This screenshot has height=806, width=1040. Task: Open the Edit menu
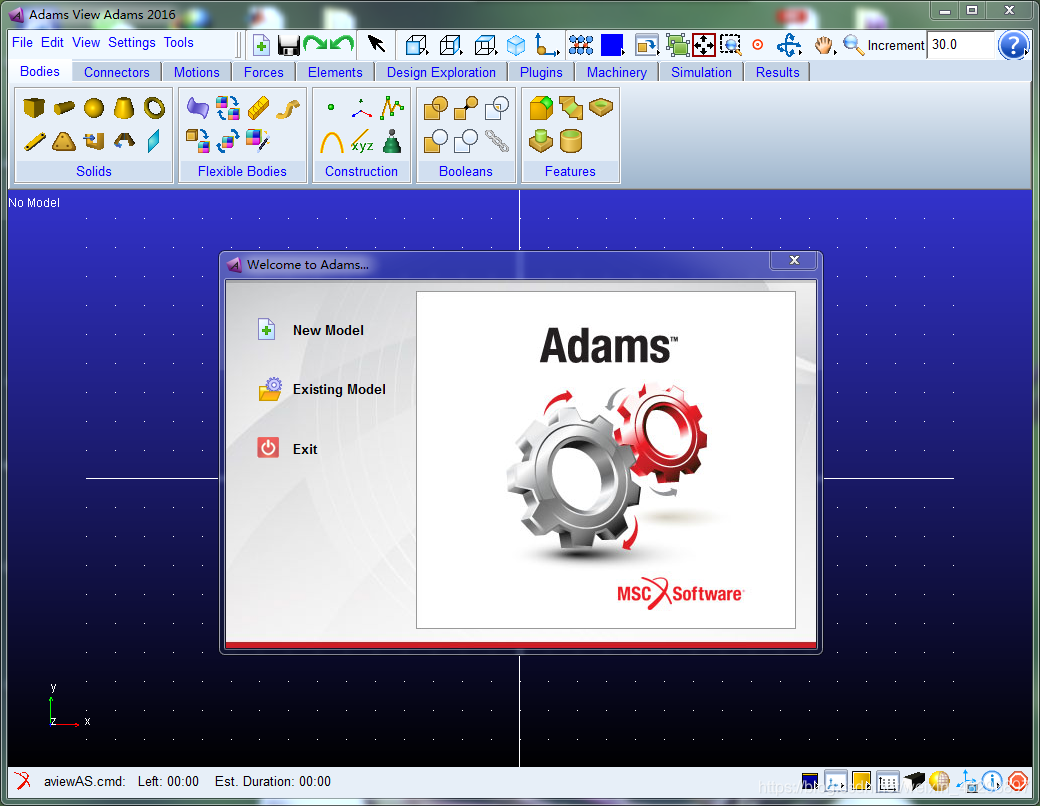[52, 42]
